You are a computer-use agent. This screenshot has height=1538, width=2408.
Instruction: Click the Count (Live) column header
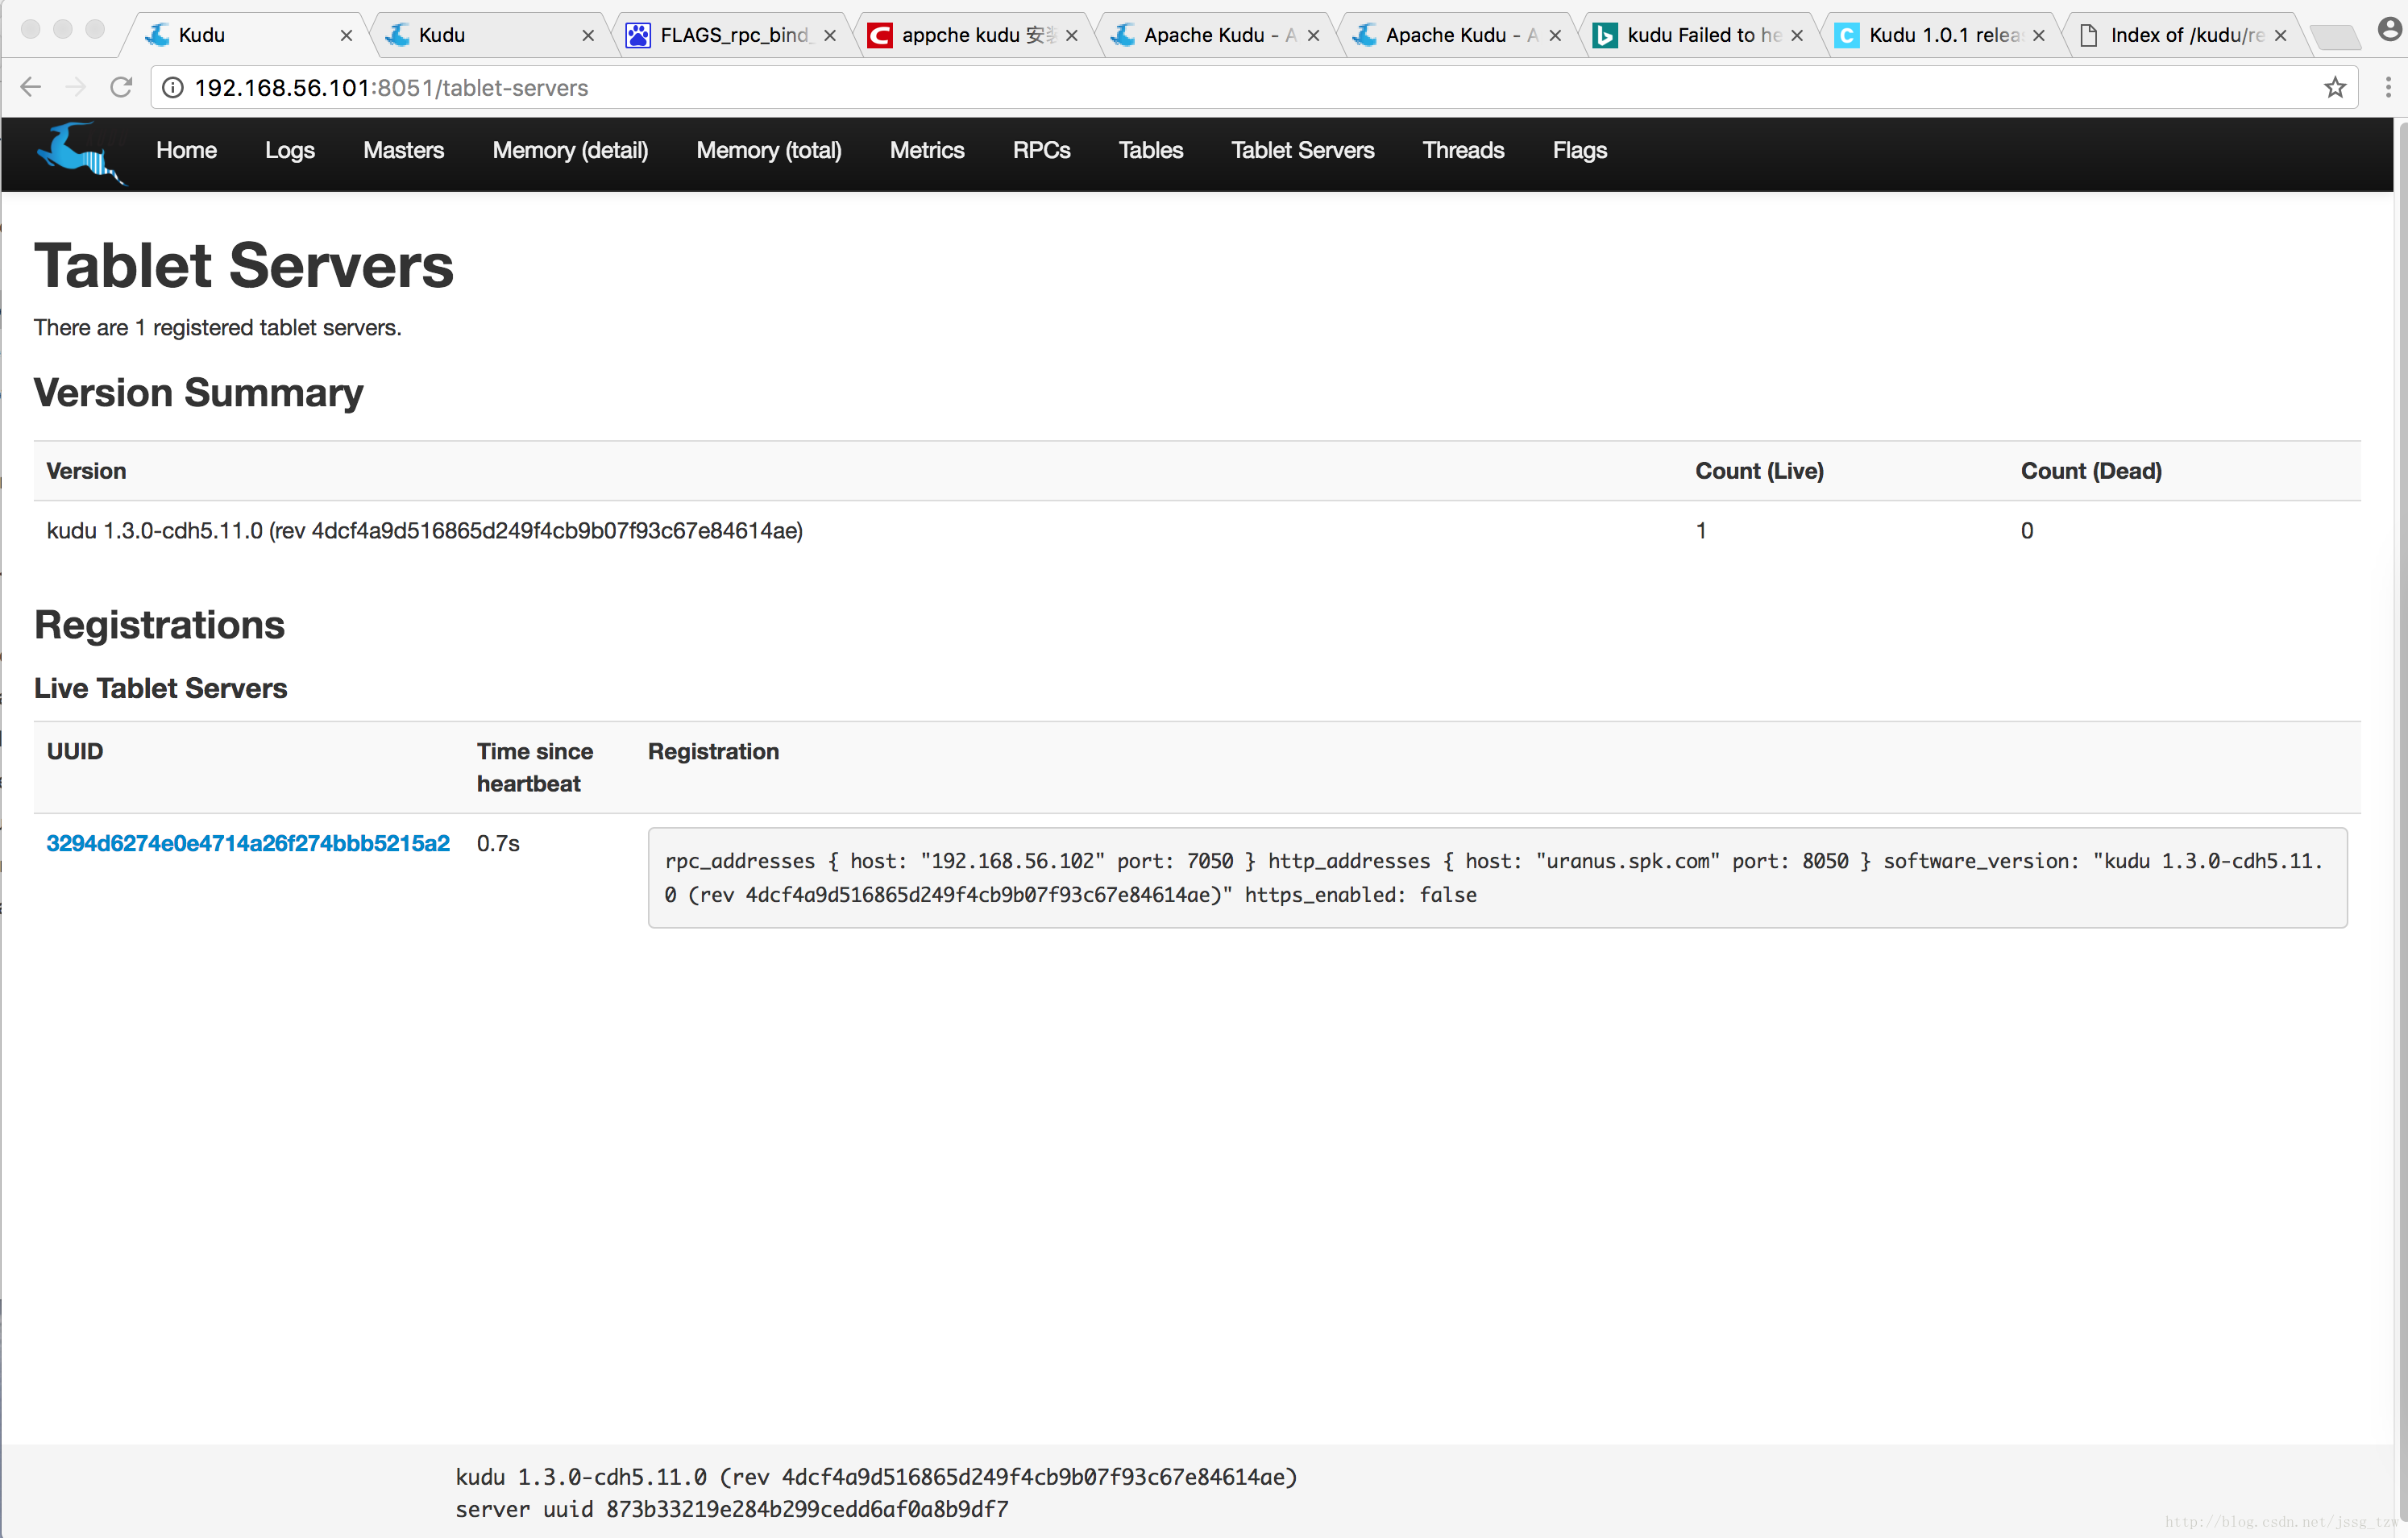click(1759, 471)
